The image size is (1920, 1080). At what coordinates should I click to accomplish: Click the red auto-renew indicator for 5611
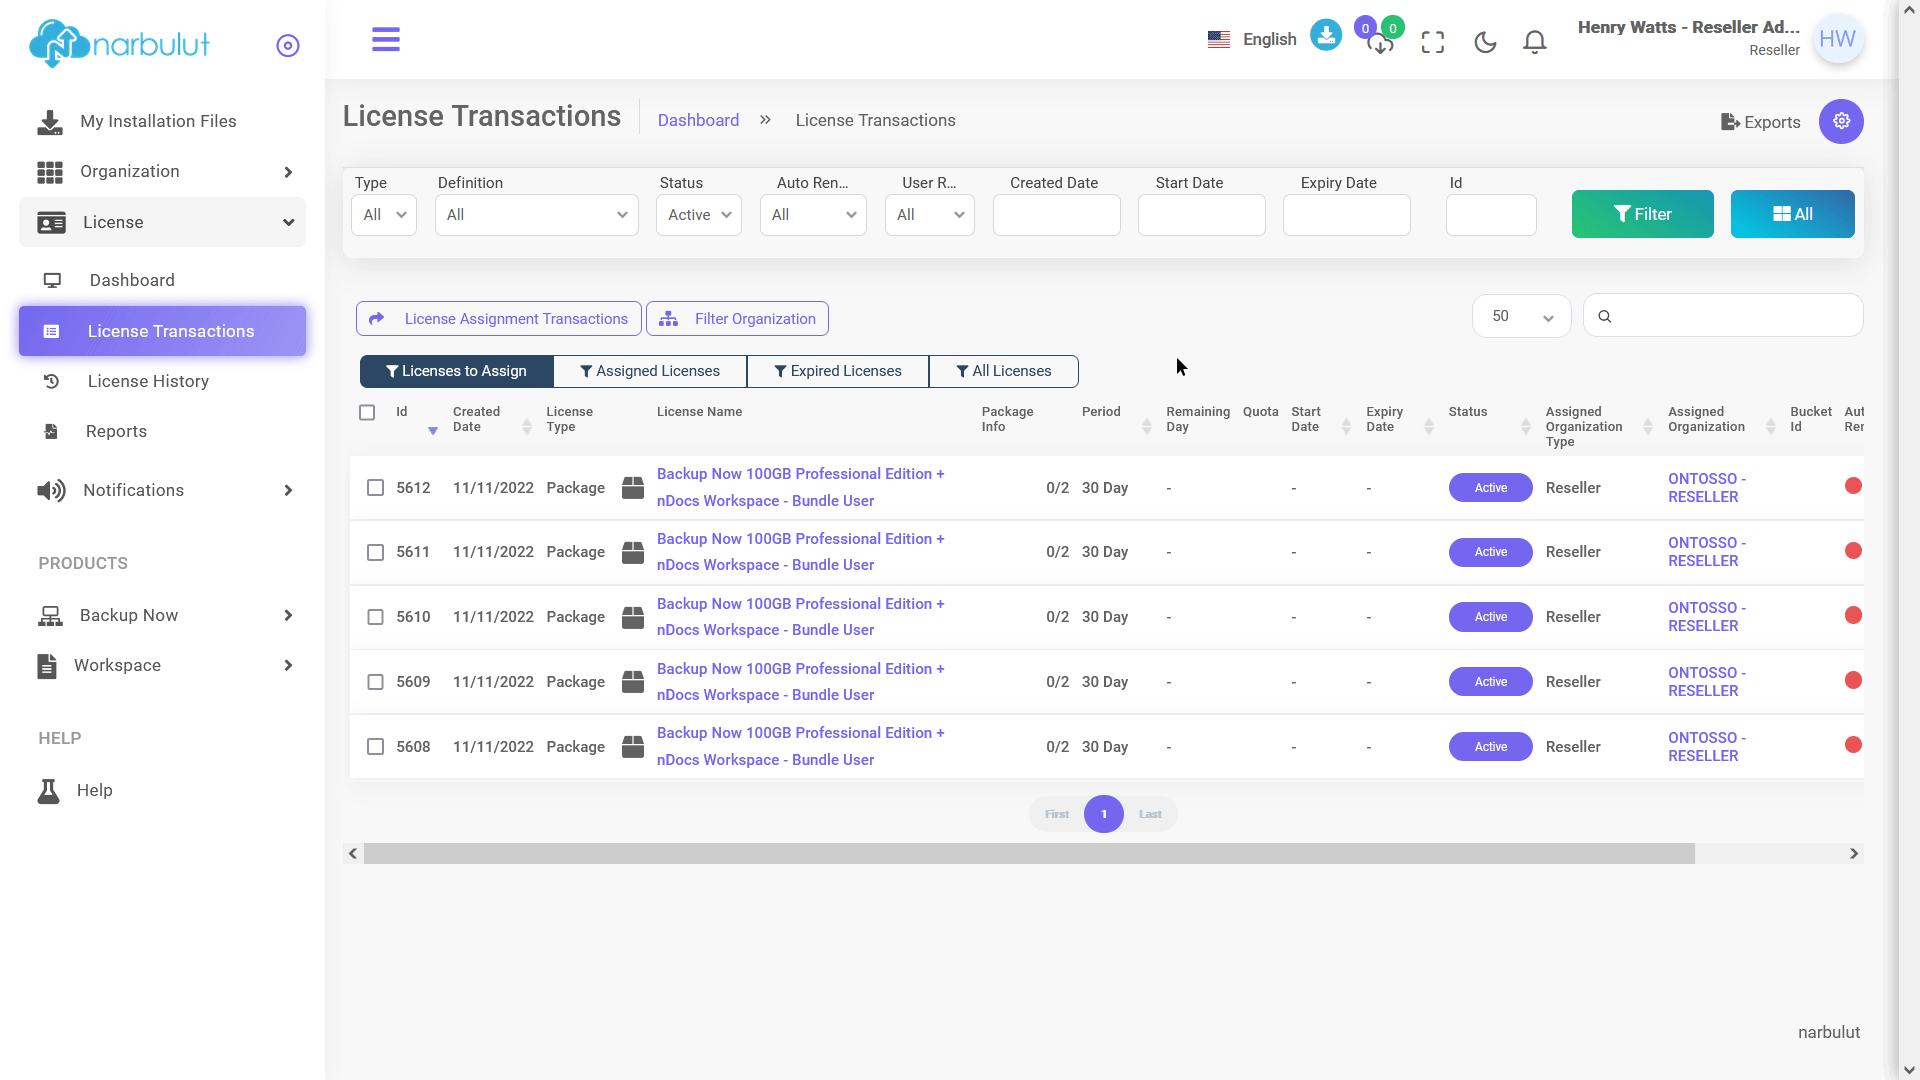1853,551
